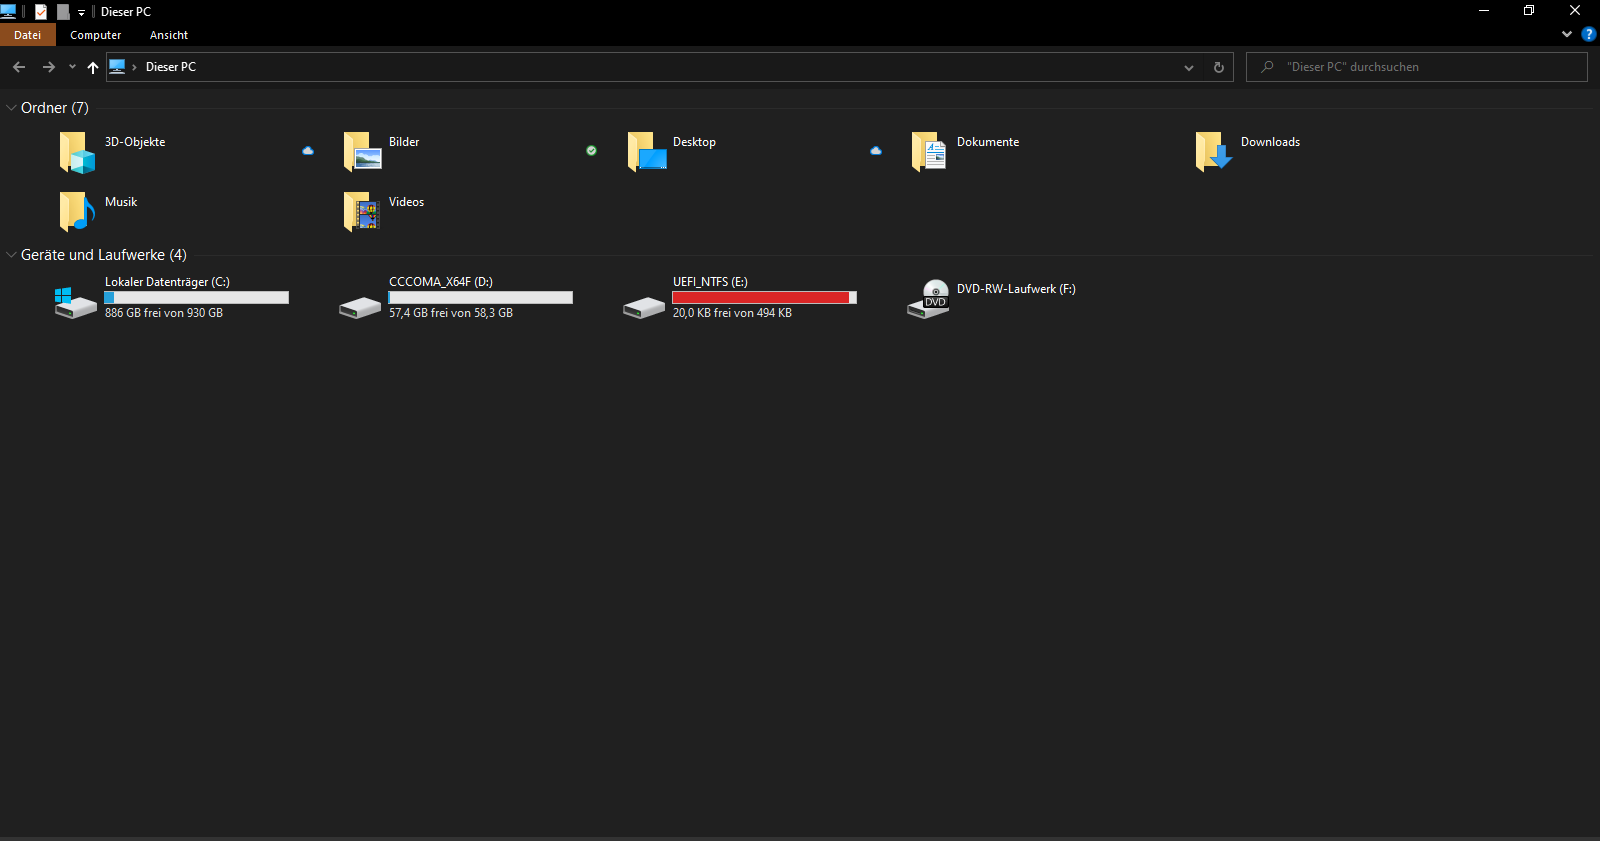Click text 886 GB frei von 930 GB
1600x841 pixels.
click(164, 313)
